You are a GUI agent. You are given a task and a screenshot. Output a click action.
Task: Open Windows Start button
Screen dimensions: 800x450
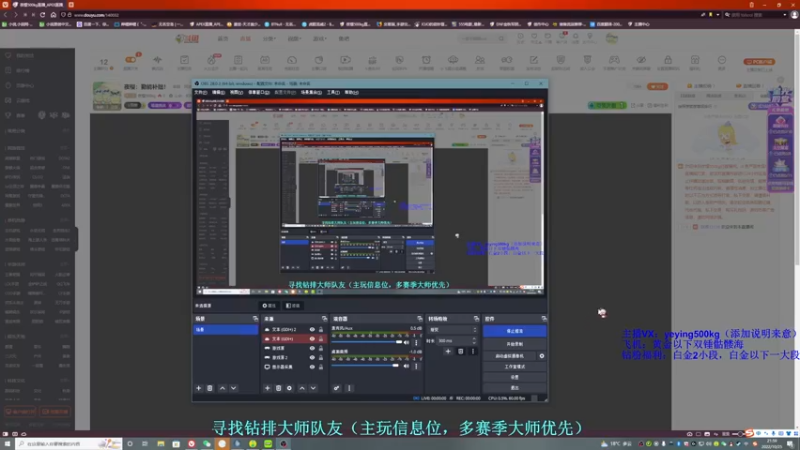[x=7, y=444]
